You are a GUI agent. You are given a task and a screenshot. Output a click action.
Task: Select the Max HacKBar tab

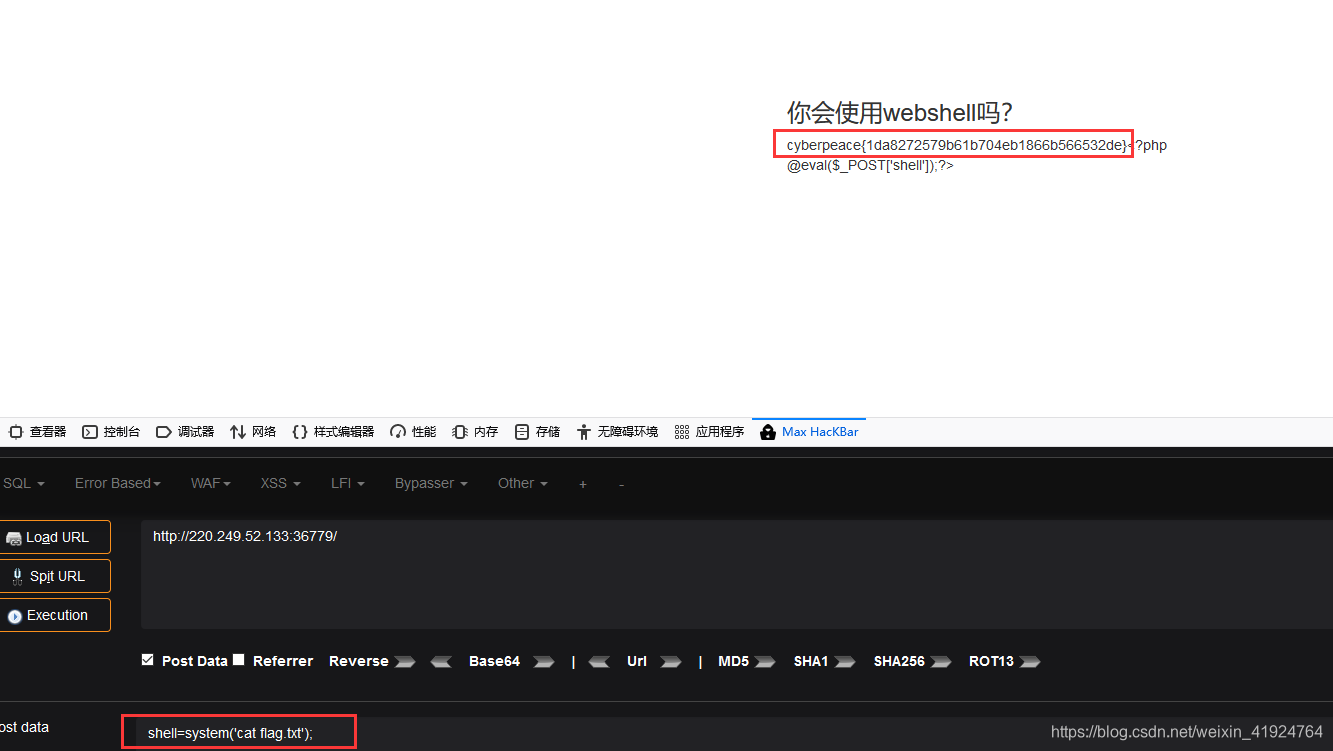click(809, 432)
